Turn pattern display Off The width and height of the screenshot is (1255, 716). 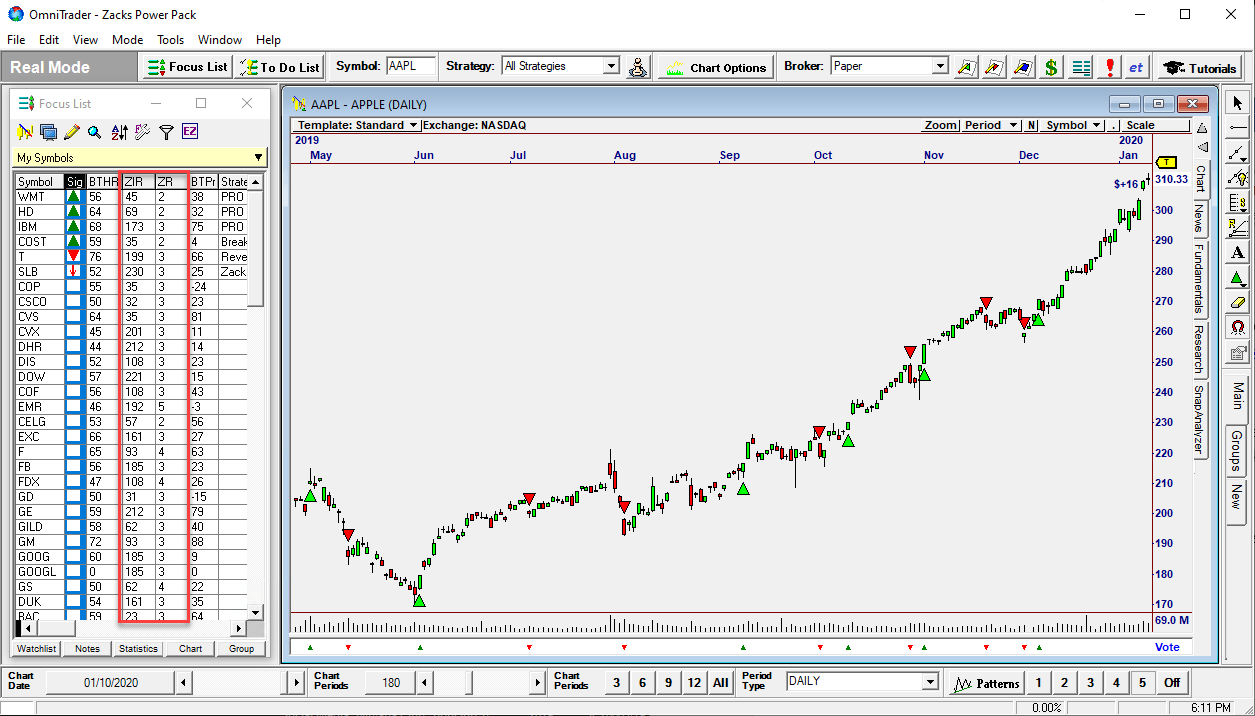point(1172,683)
